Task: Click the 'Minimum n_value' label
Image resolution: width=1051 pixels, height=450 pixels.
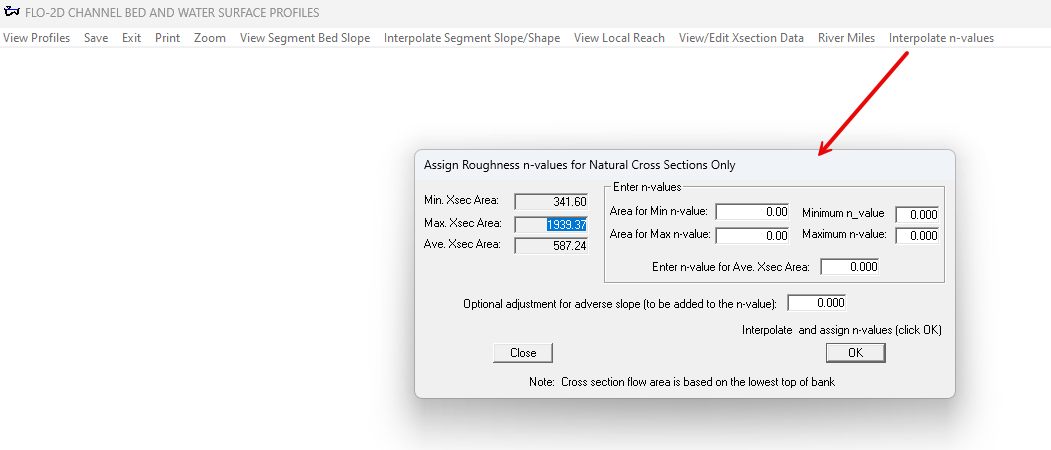Action: [x=843, y=213]
